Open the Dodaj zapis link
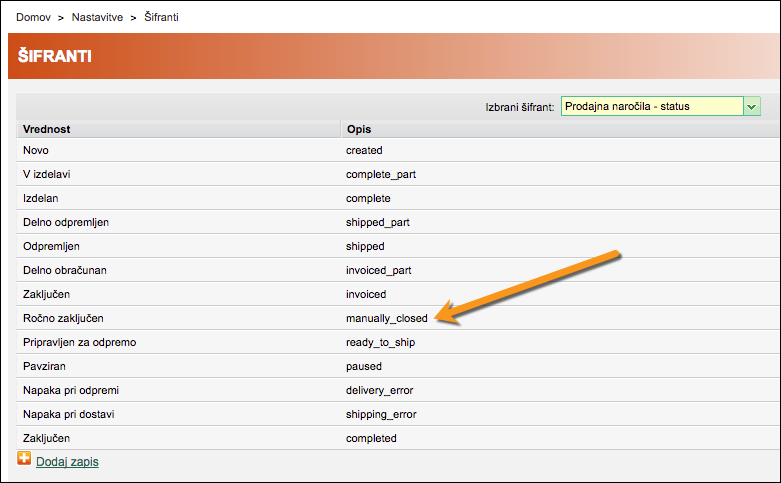This screenshot has height=483, width=781. (67, 462)
